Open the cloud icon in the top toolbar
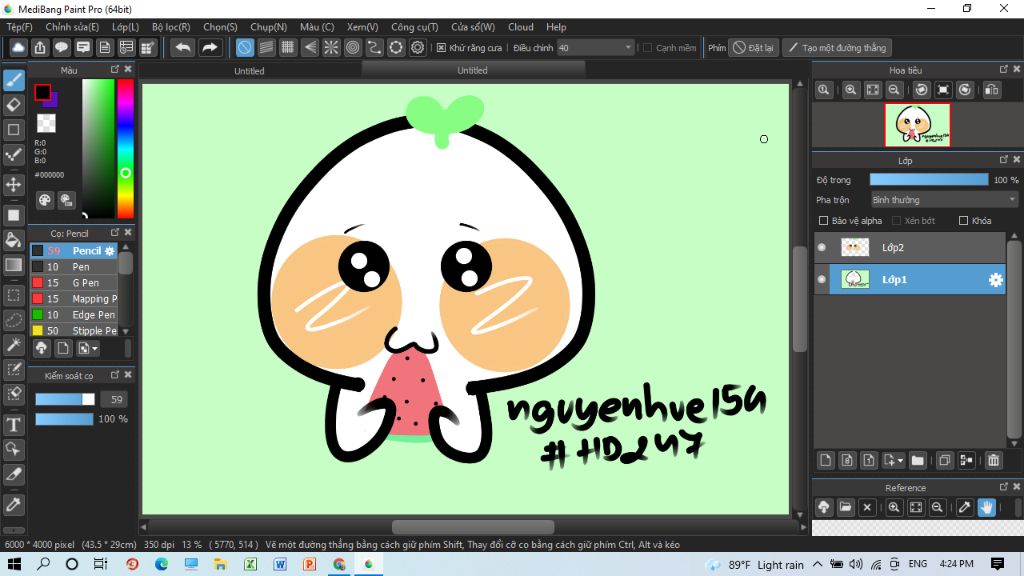 pyautogui.click(x=18, y=48)
